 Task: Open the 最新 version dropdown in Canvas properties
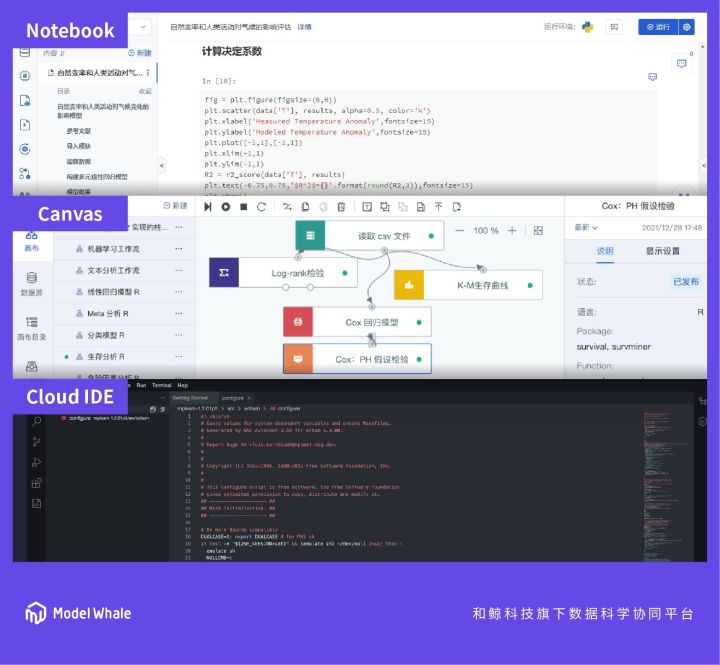[586, 228]
